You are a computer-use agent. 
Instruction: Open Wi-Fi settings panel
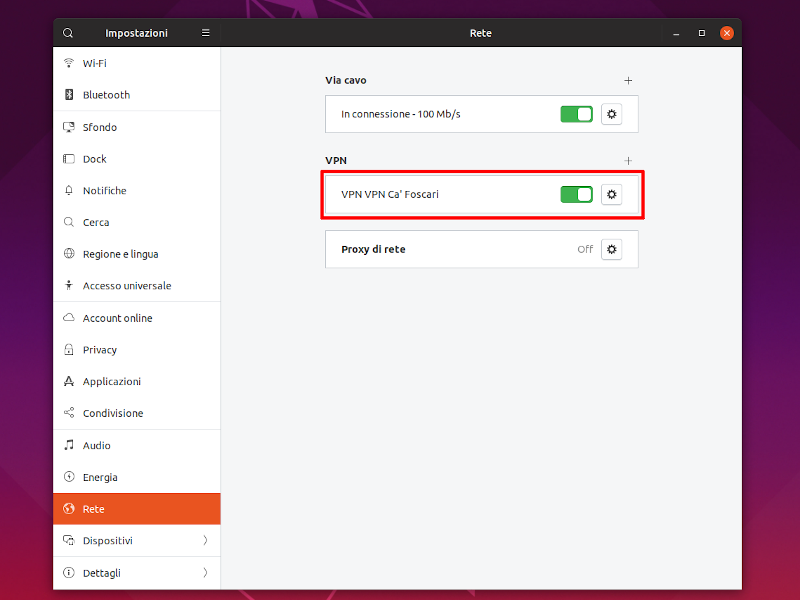pos(137,63)
